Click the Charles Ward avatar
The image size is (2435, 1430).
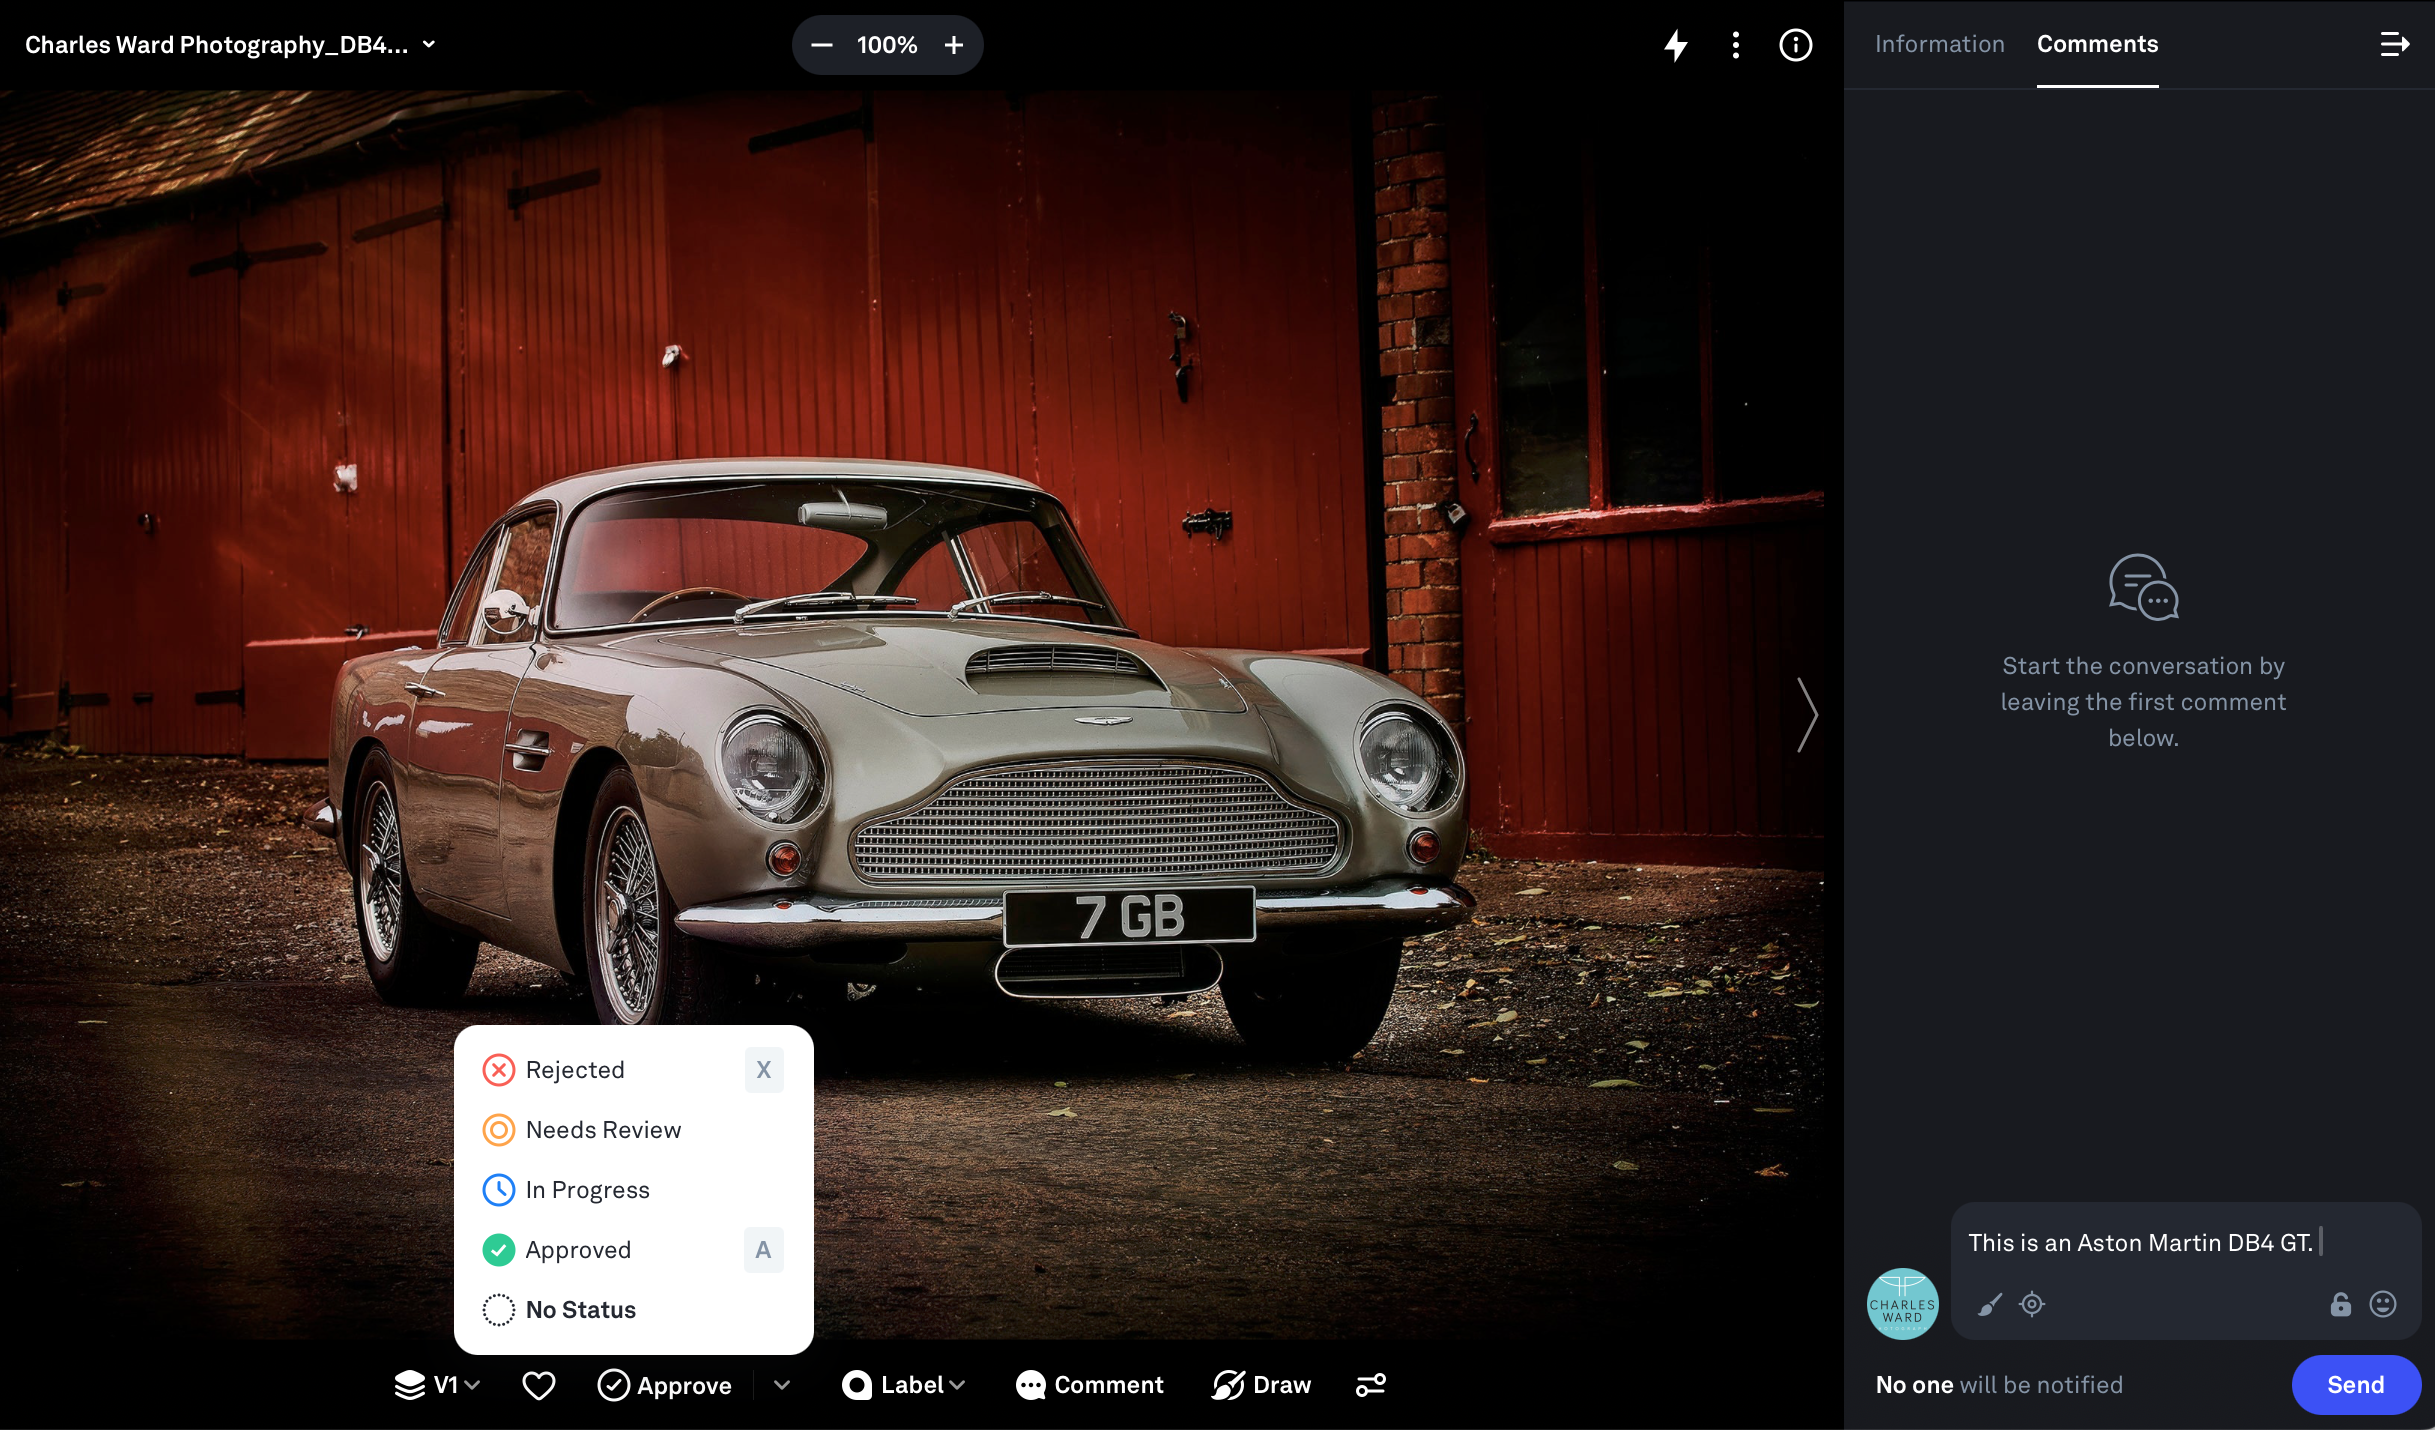point(1903,1304)
